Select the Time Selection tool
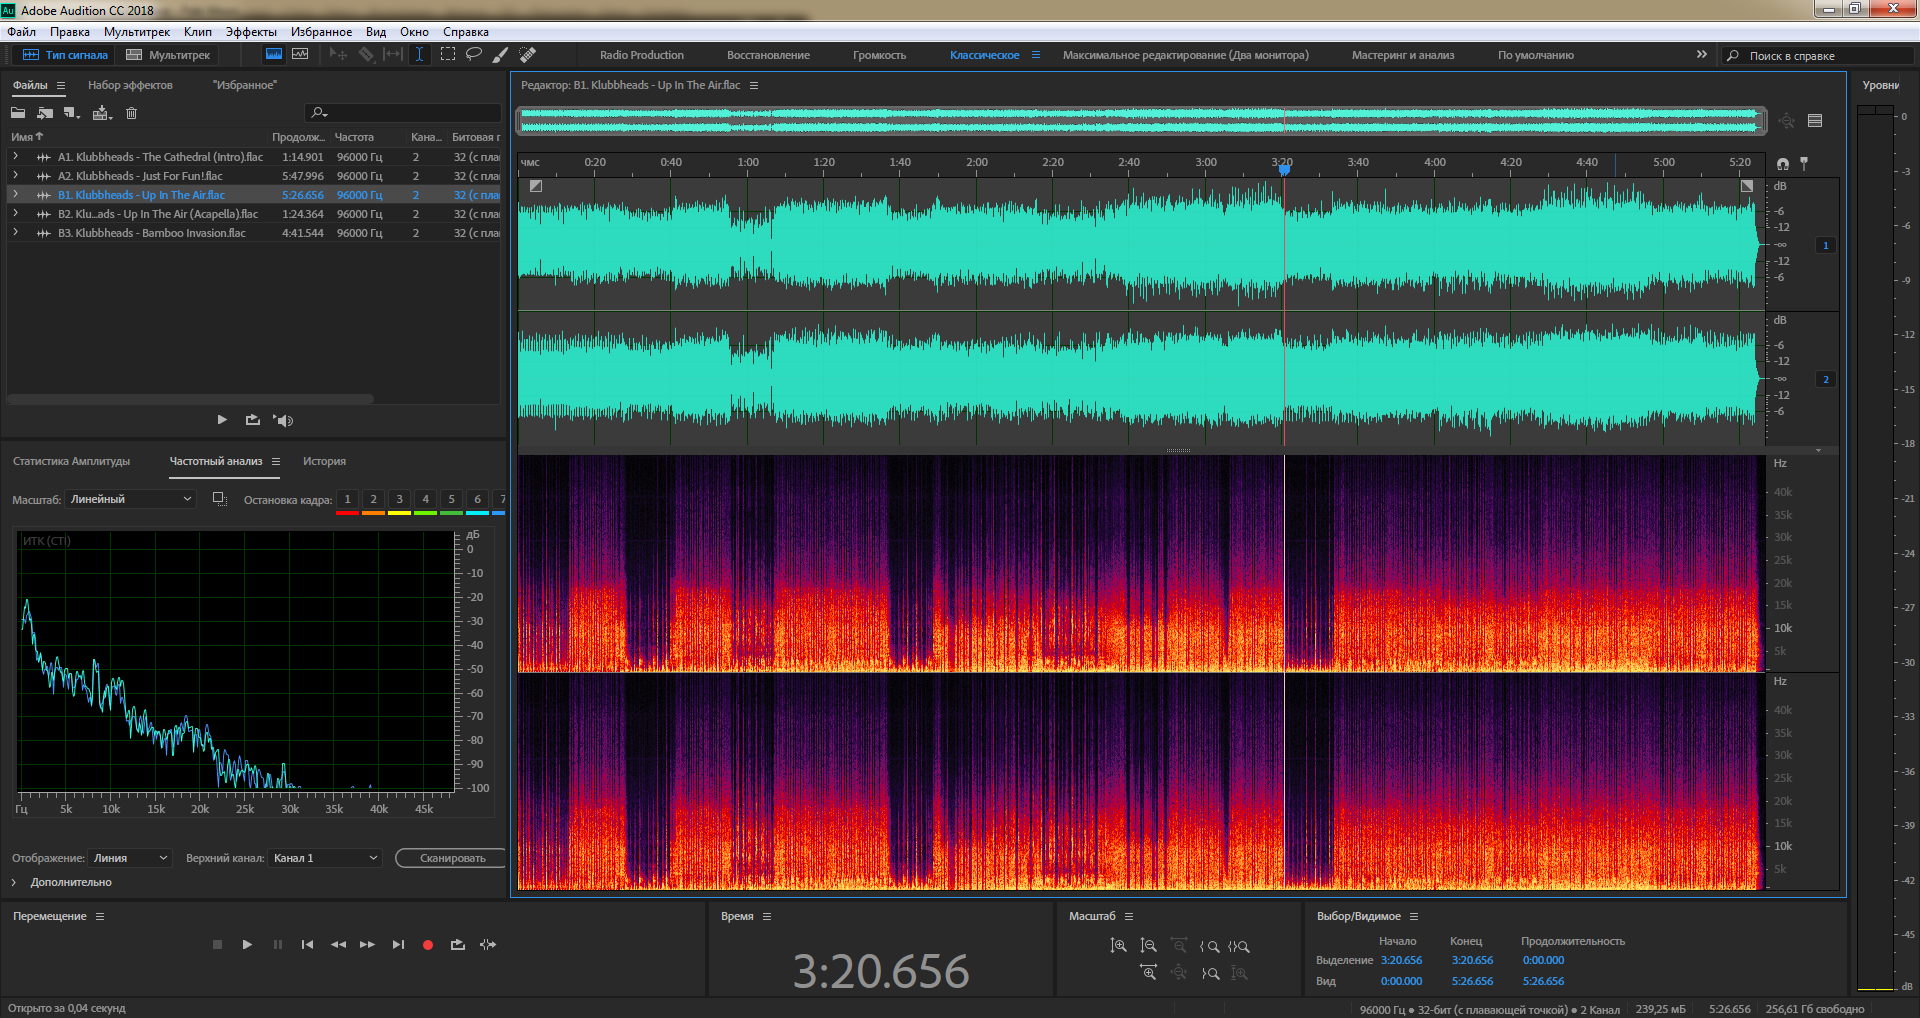Image resolution: width=1920 pixels, height=1018 pixels. coord(420,54)
